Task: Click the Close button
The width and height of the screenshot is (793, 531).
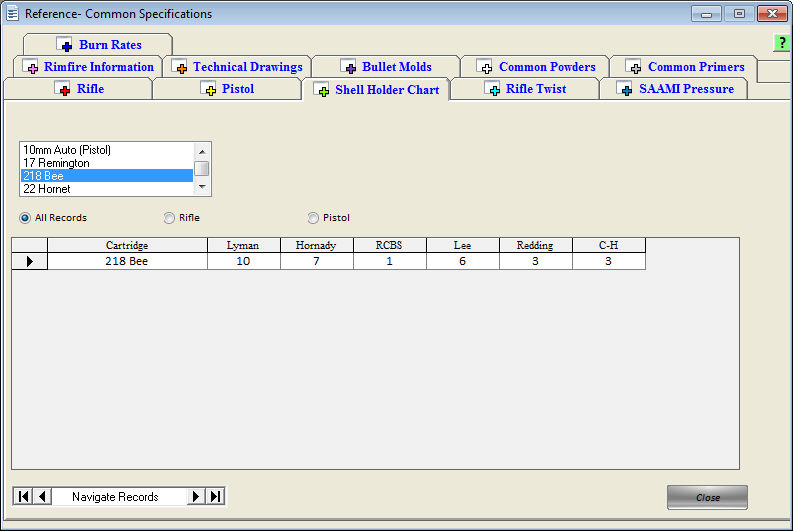Action: pos(707,498)
